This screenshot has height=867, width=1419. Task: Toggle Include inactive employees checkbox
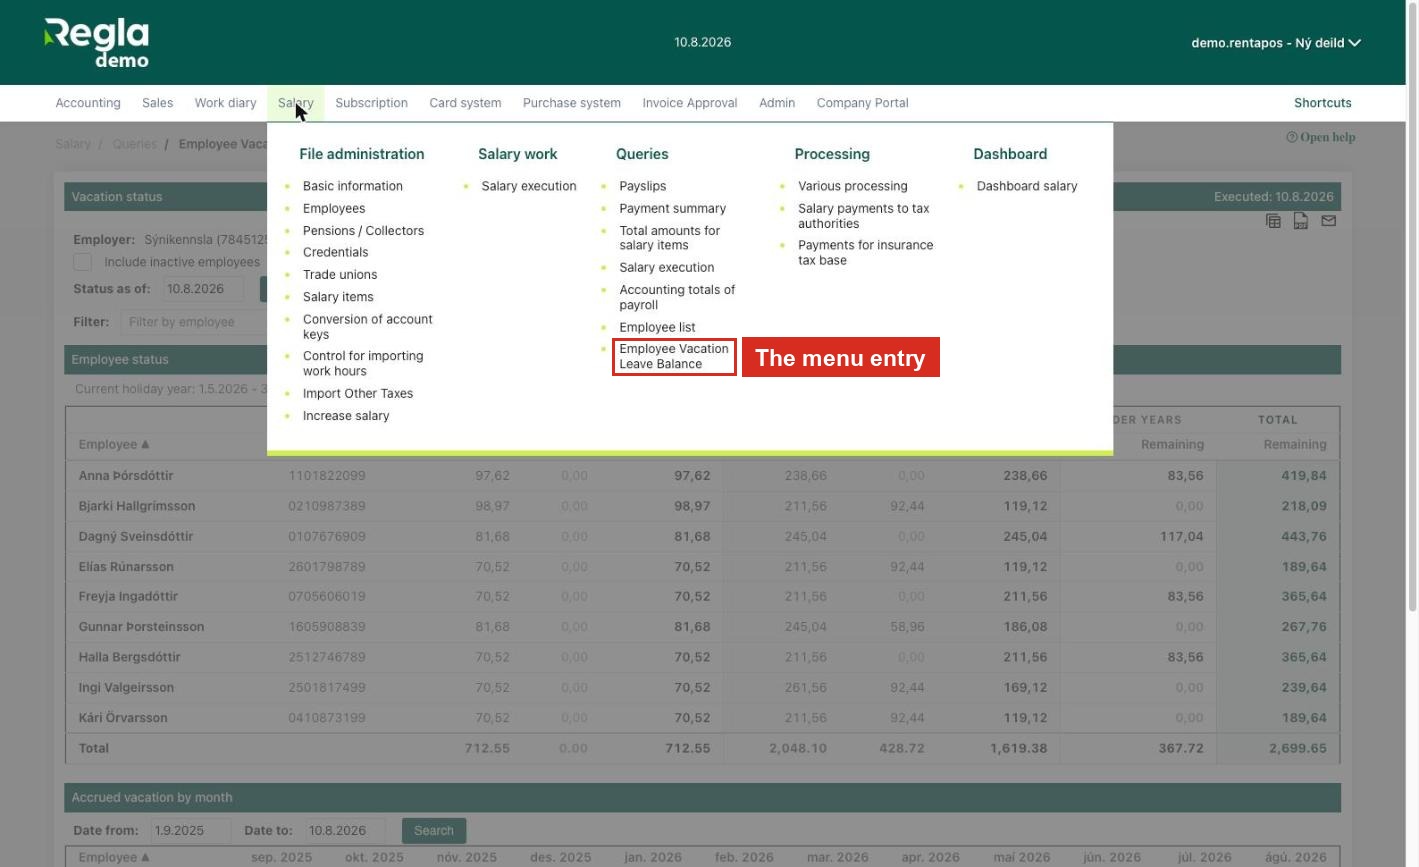pos(83,262)
